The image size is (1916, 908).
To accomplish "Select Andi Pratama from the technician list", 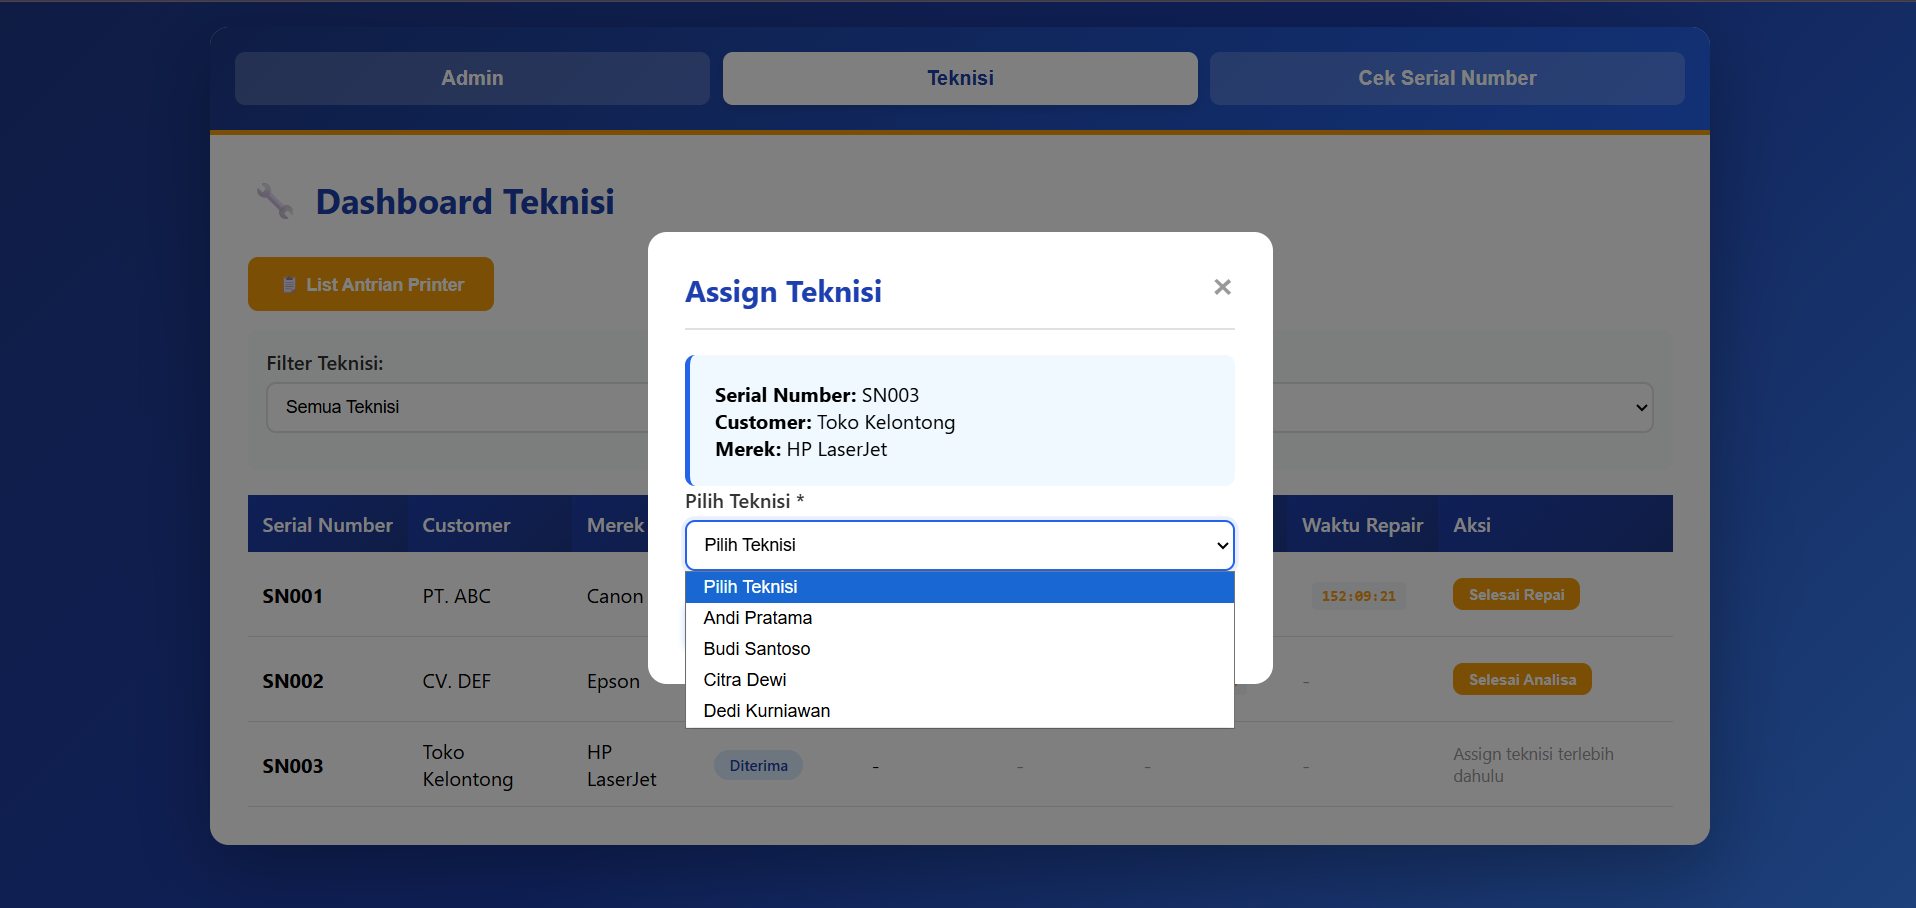I will tap(757, 618).
